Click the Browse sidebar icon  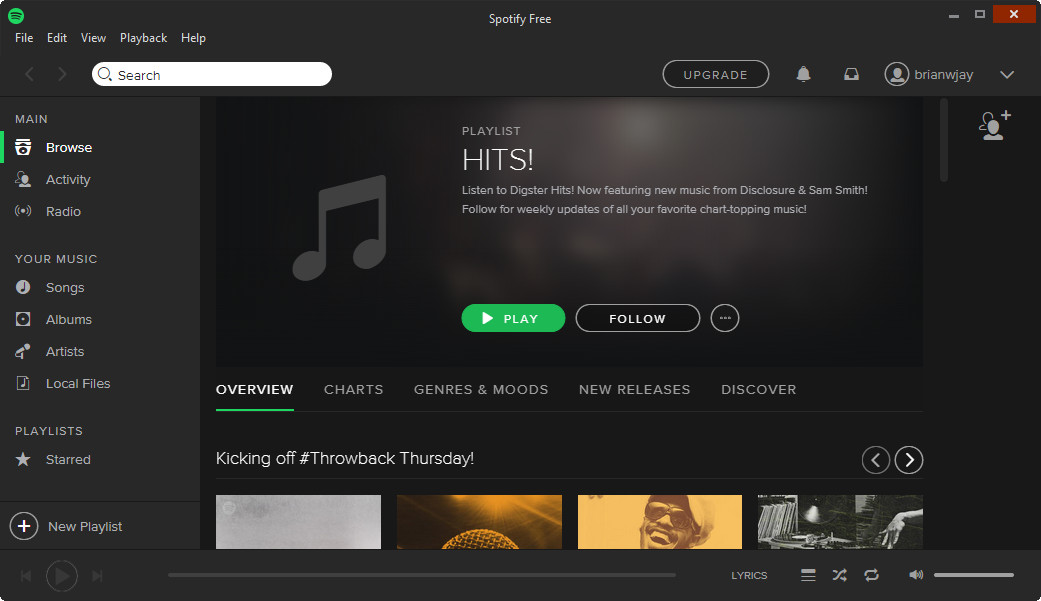23,147
